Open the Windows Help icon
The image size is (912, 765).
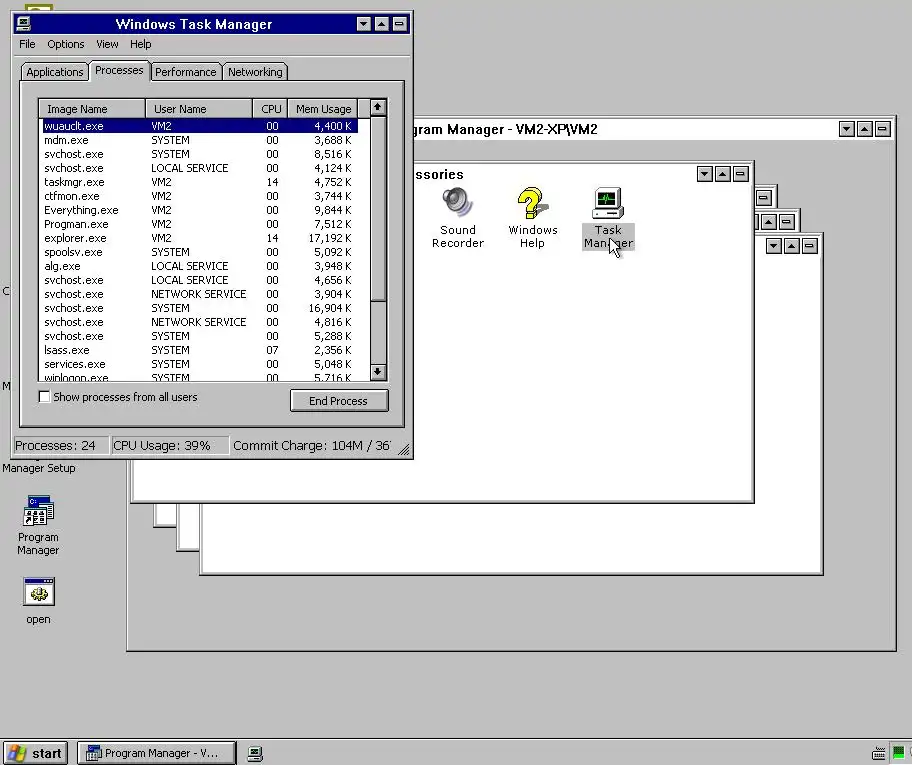532,218
